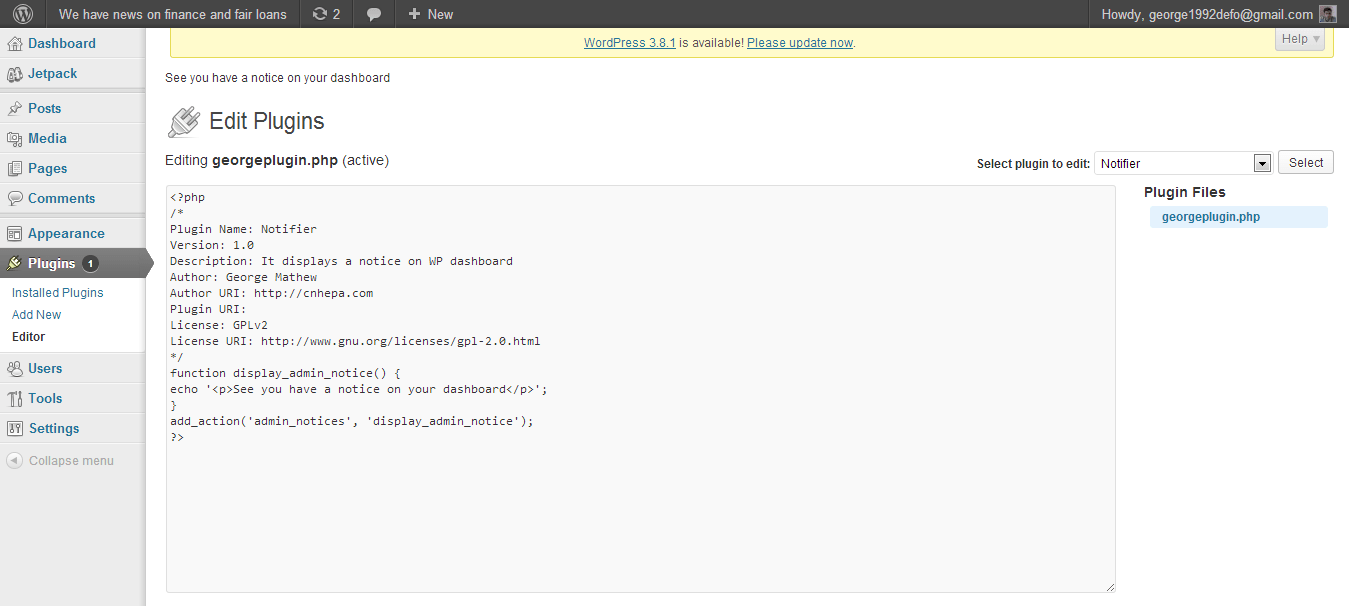Image resolution: width=1349 pixels, height=606 pixels.
Task: Open Media via the camera icon
Action: pos(15,138)
